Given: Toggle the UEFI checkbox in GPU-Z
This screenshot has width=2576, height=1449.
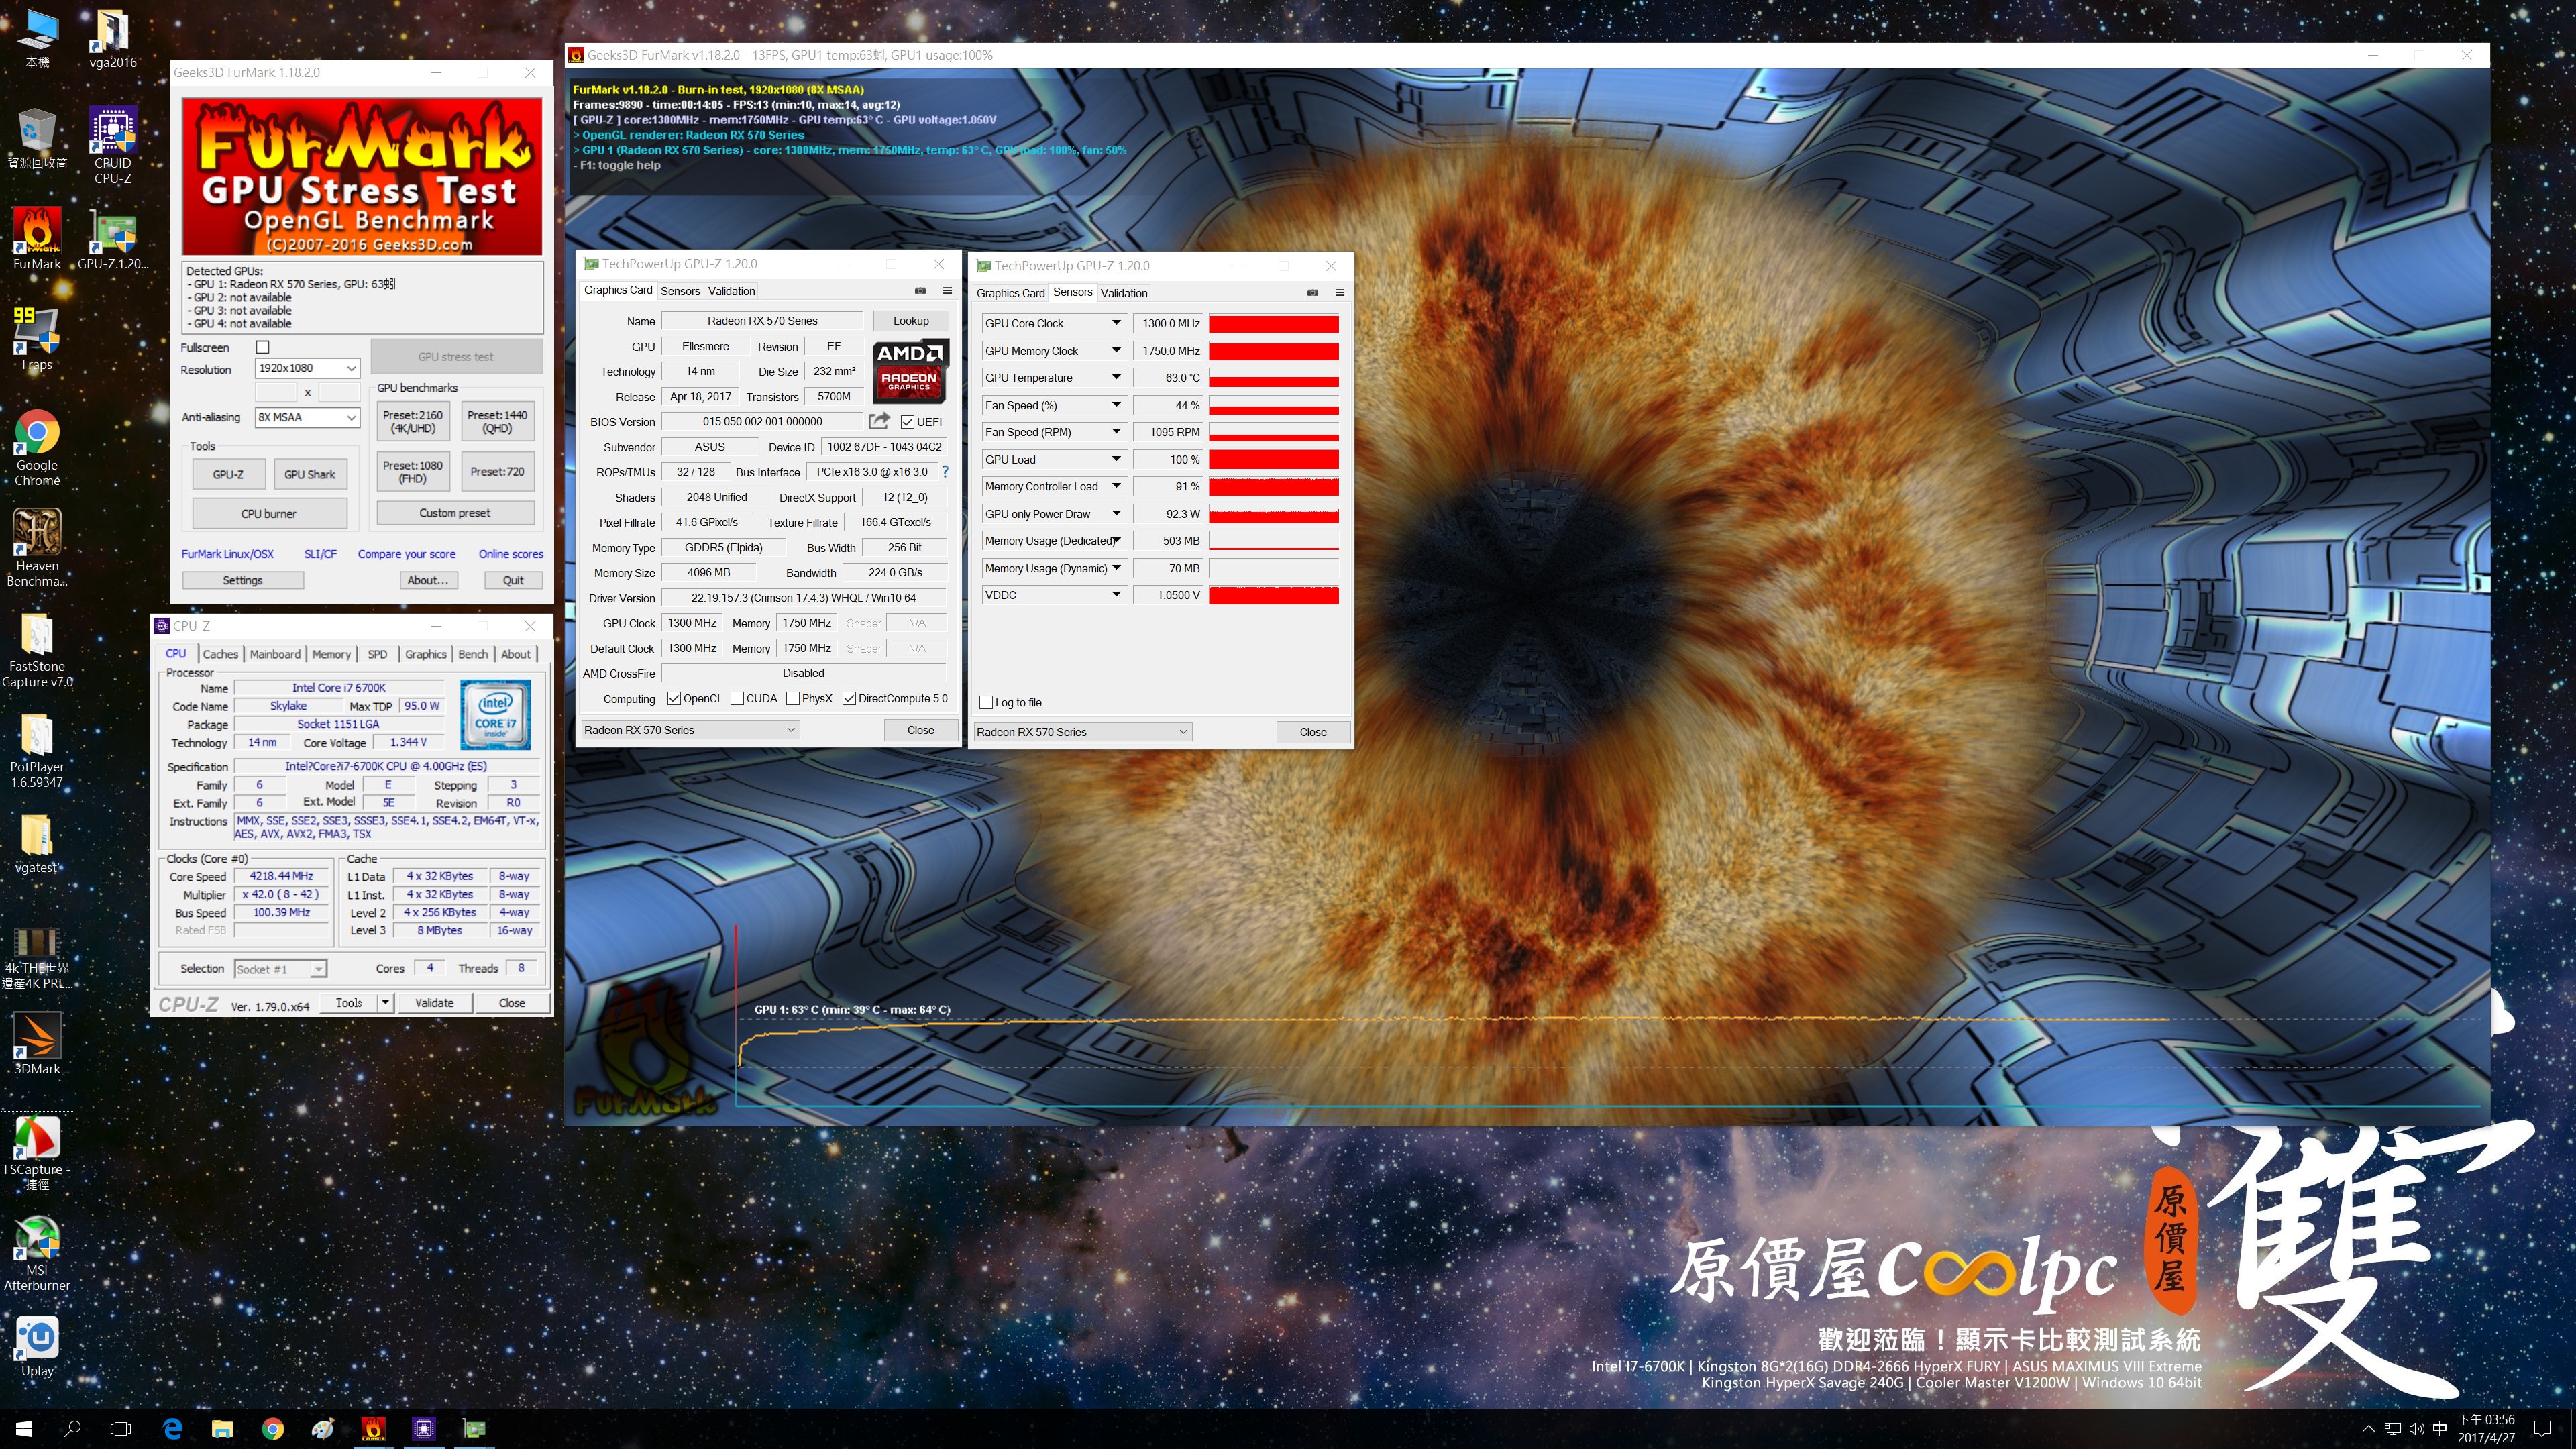Looking at the screenshot, I should (908, 422).
